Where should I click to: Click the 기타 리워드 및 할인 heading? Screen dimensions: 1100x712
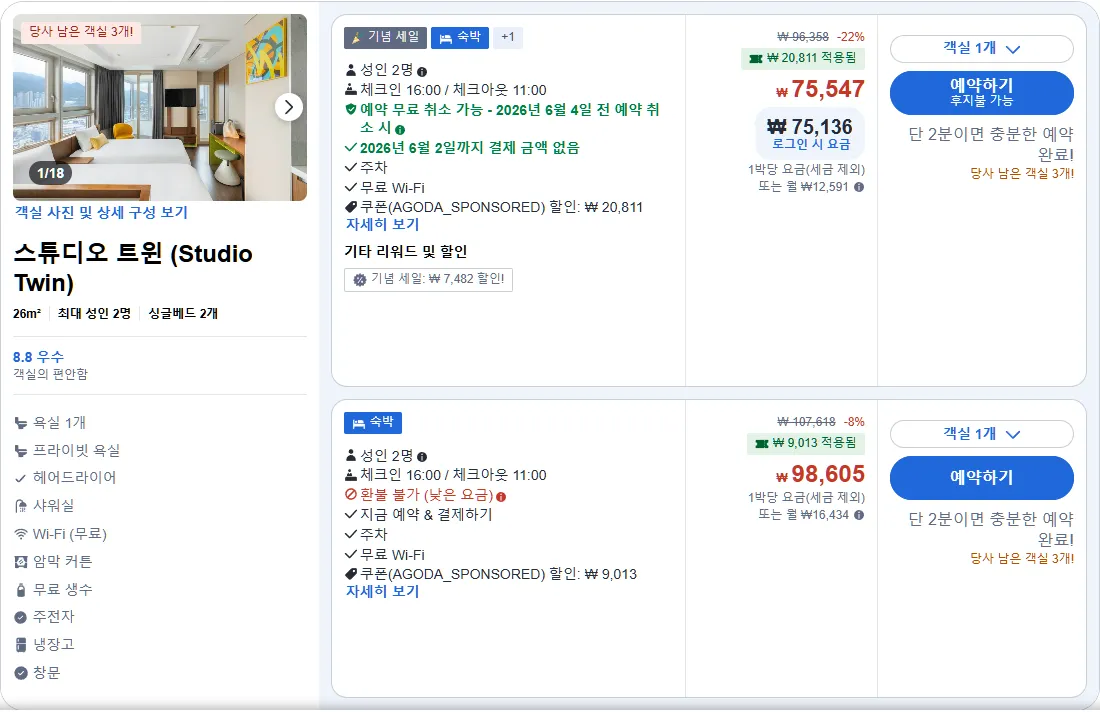tap(405, 251)
